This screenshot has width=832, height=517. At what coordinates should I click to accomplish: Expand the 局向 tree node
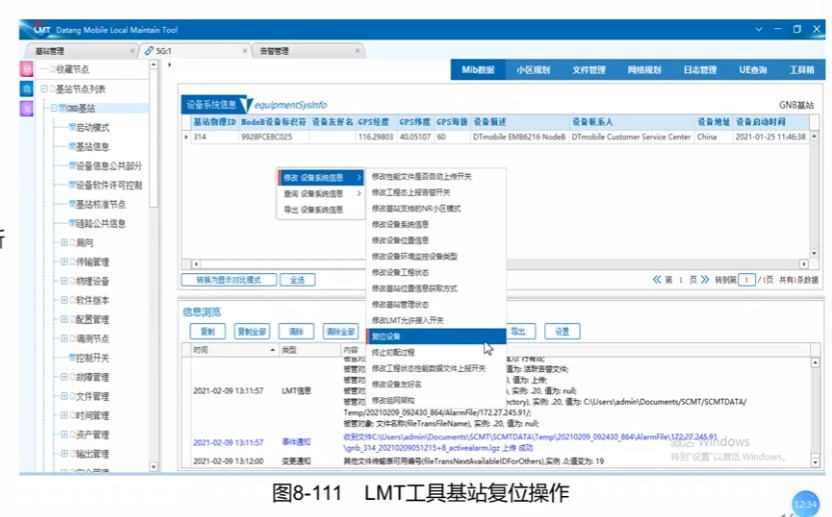64,243
